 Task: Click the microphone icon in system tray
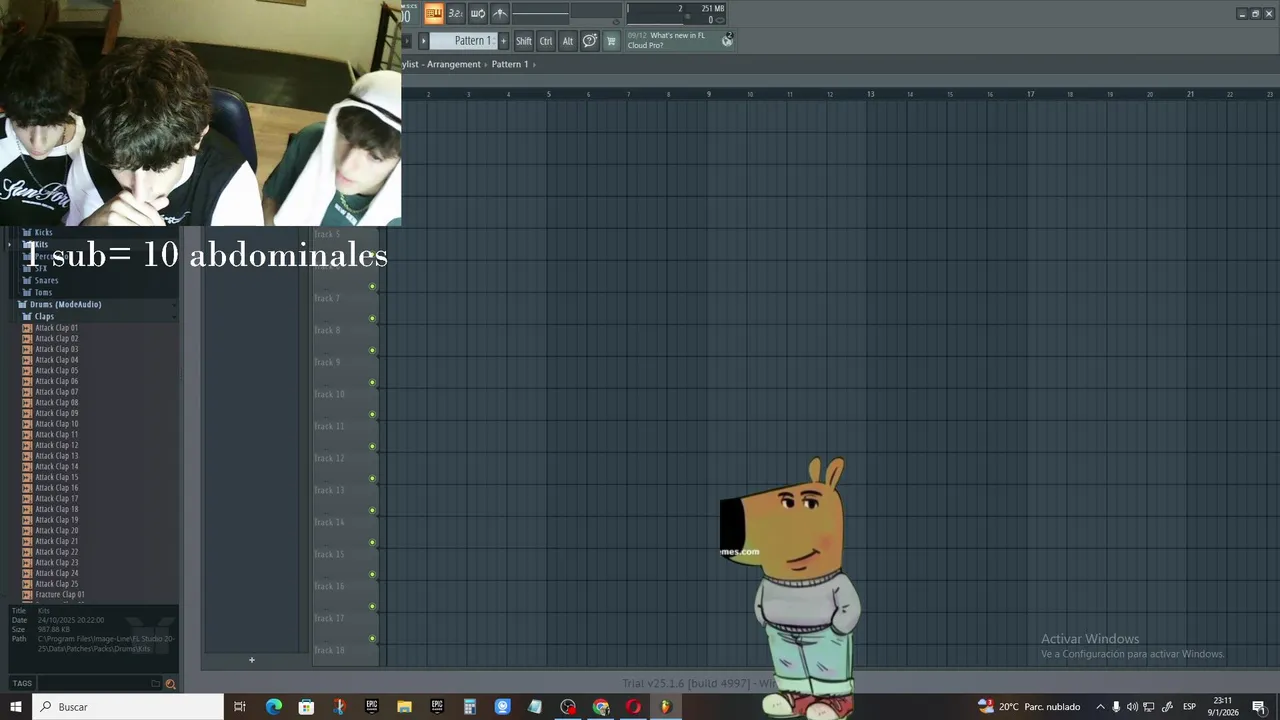(1116, 707)
